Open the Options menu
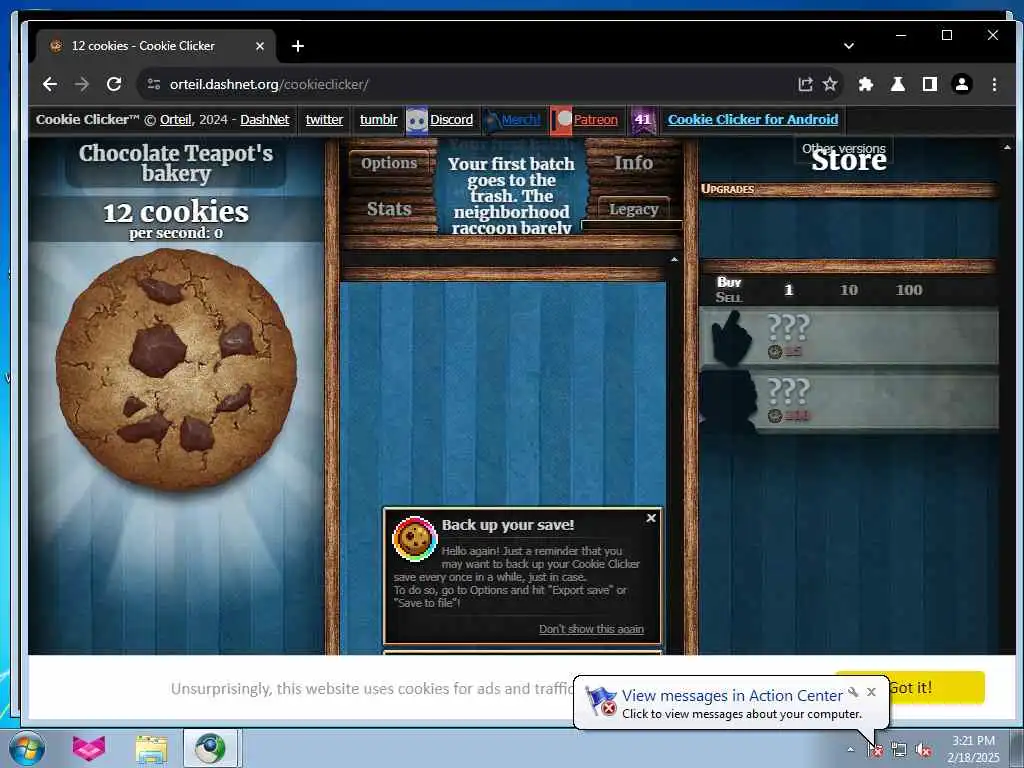The height and width of the screenshot is (768, 1024). tap(389, 163)
